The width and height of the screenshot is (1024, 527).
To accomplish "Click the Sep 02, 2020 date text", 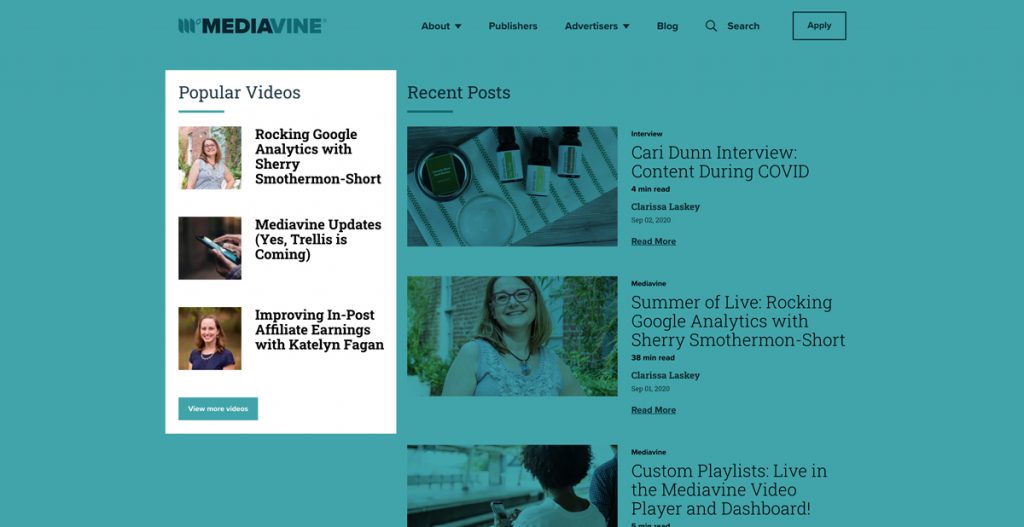I will click(650, 221).
